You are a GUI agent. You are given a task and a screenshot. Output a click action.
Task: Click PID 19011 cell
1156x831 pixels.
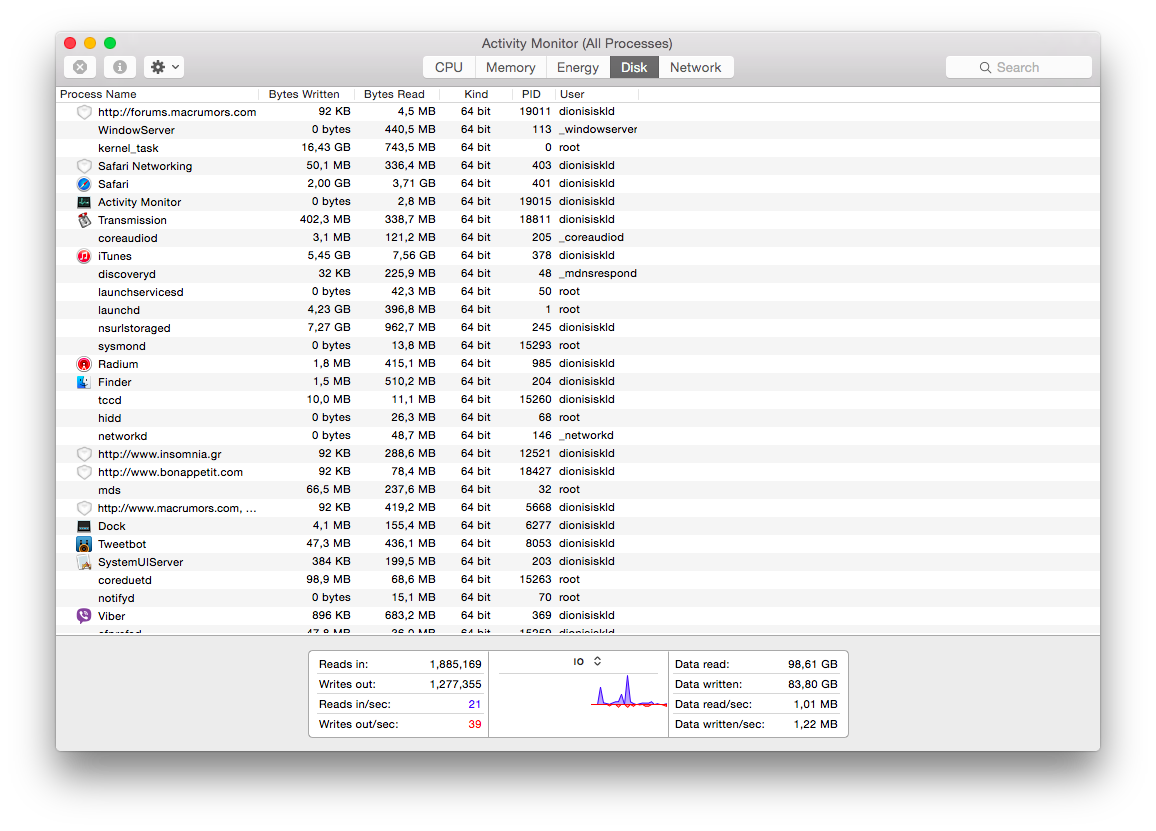point(535,111)
